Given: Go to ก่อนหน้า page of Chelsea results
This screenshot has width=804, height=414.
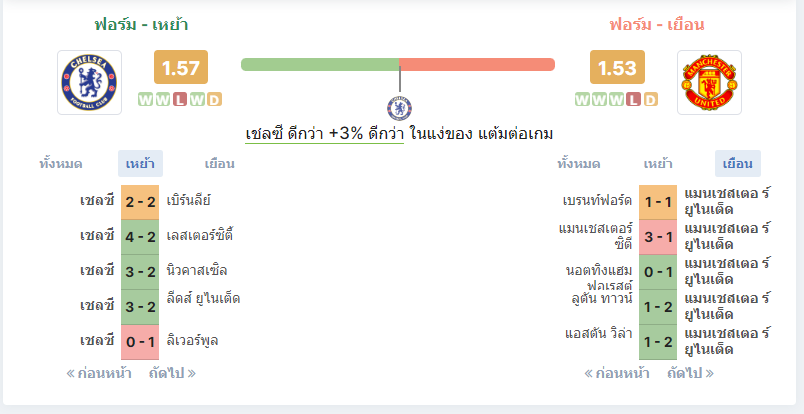Looking at the screenshot, I should pos(99,373).
